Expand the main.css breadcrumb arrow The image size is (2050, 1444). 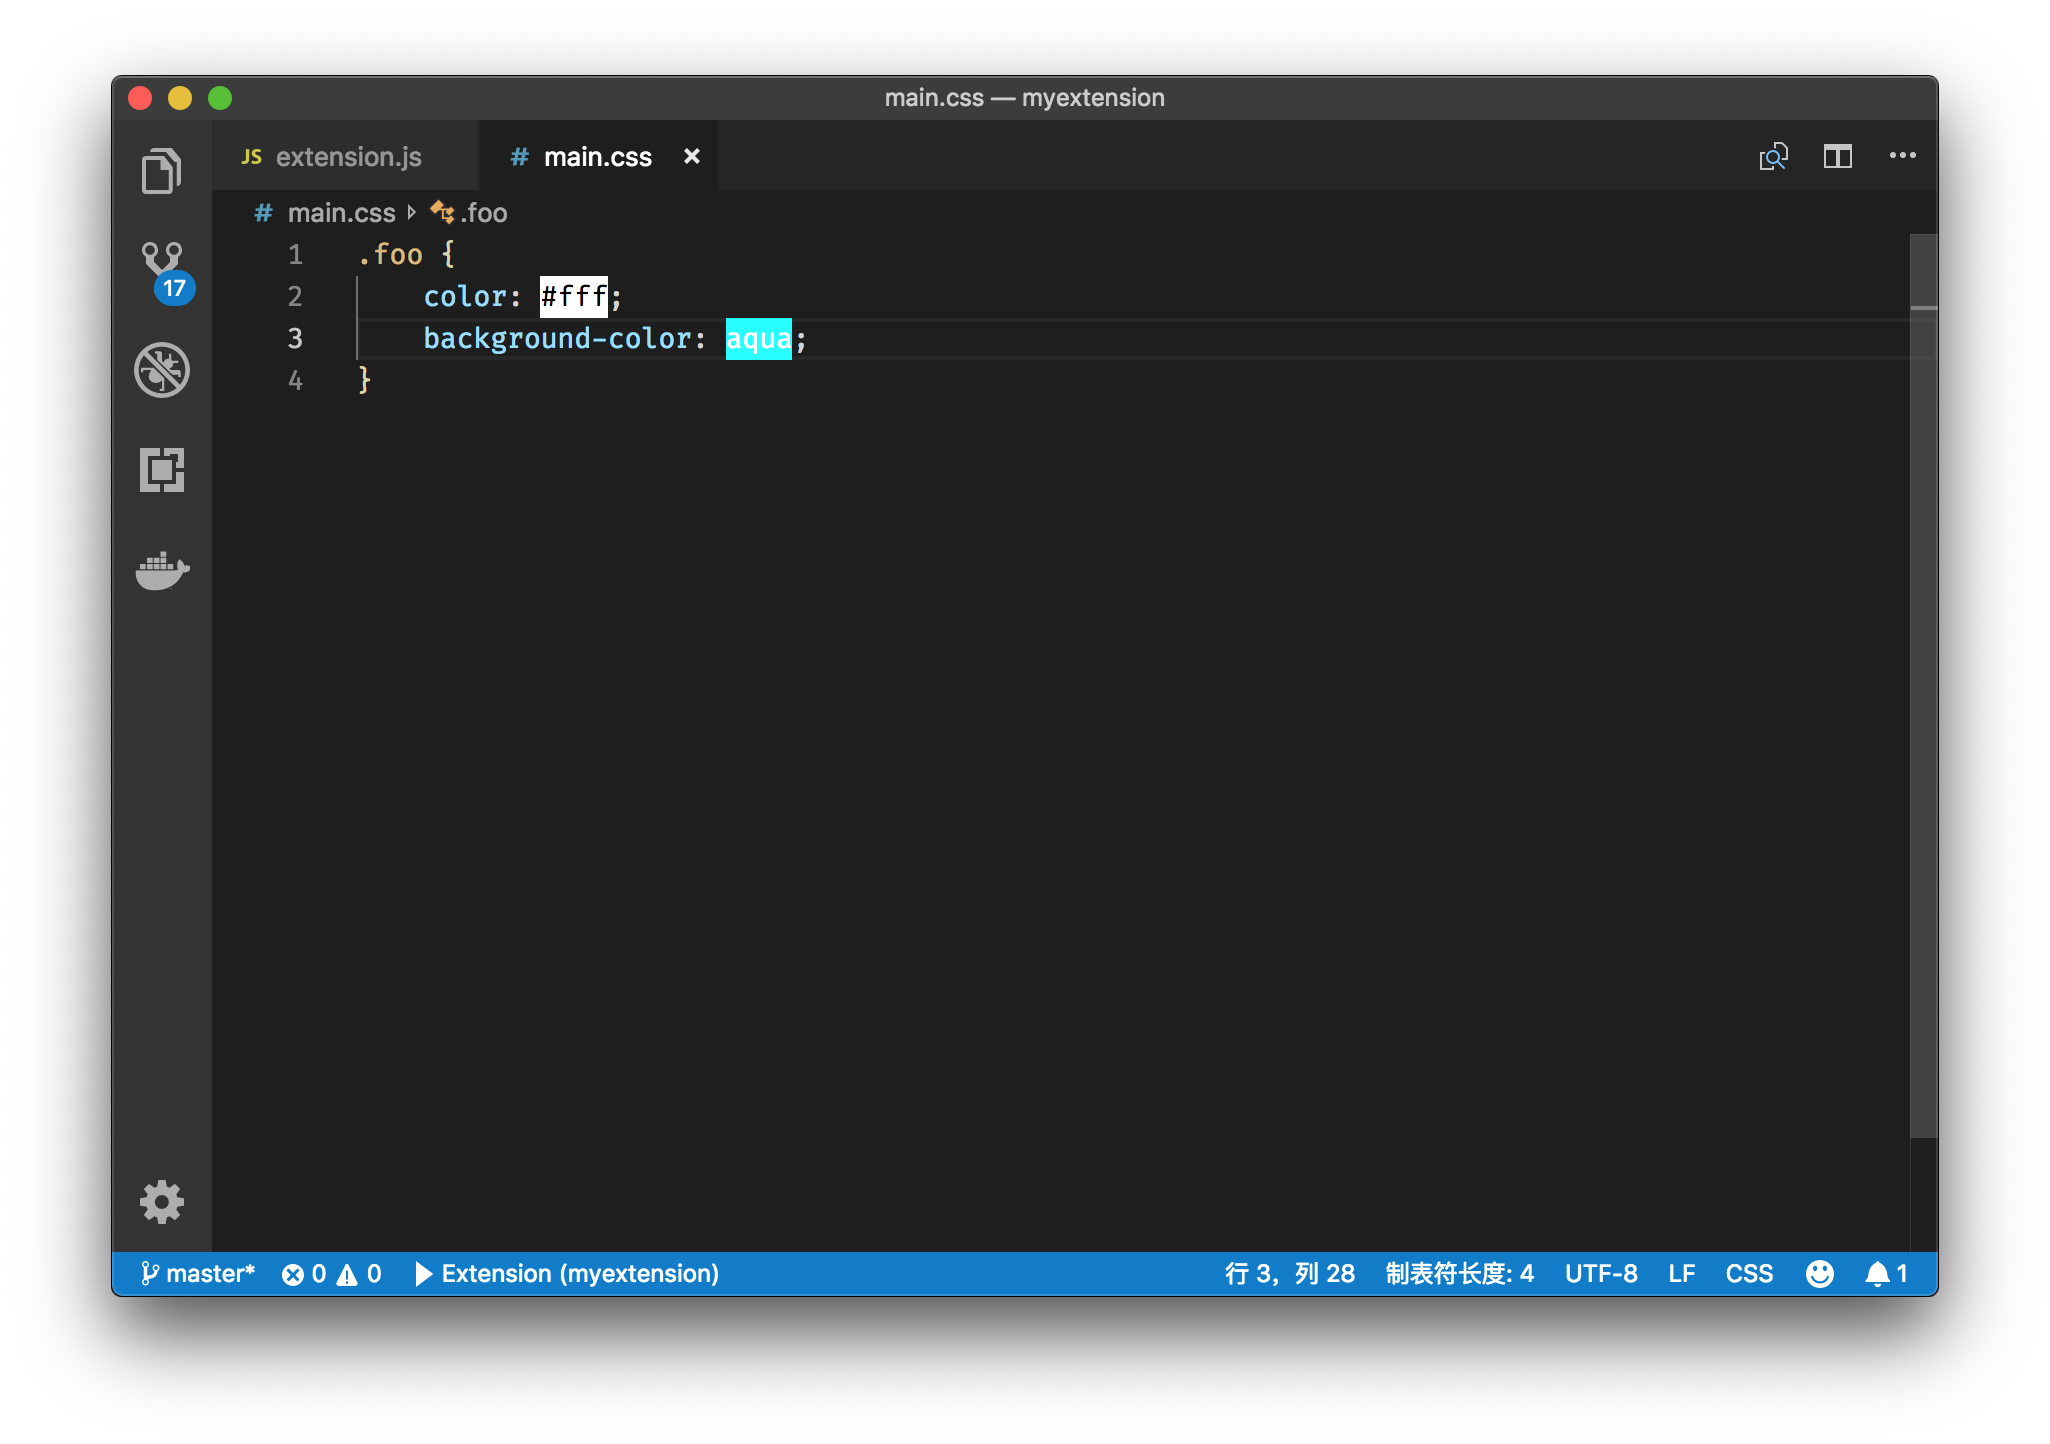click(x=411, y=213)
